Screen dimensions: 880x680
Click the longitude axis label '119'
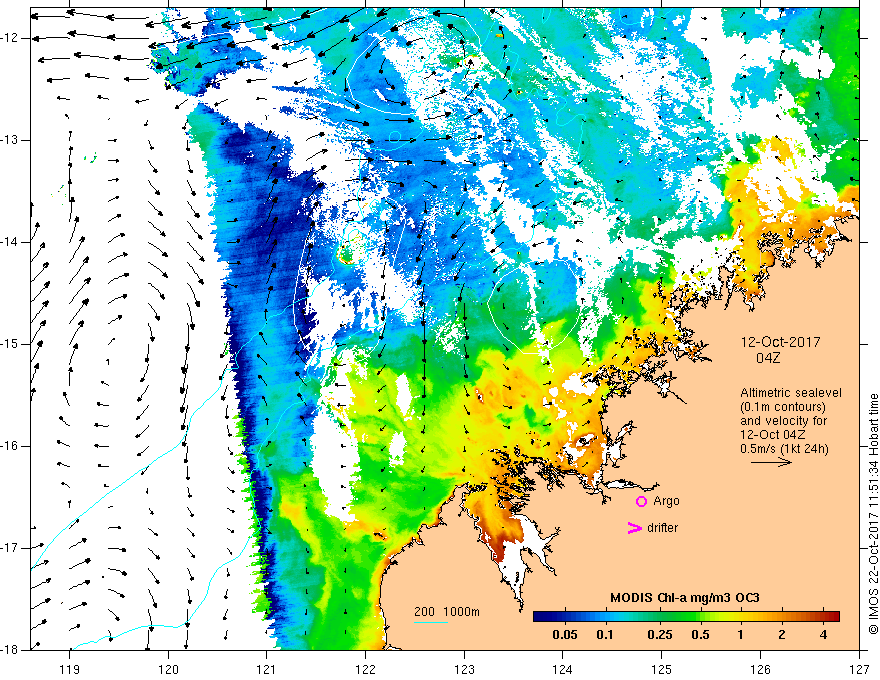tap(70, 669)
